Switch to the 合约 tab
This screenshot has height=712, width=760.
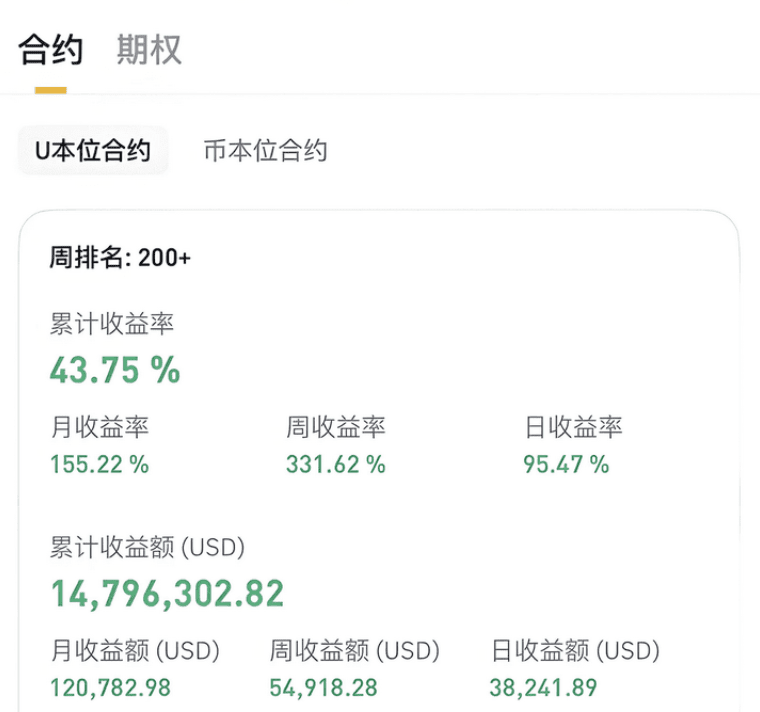(x=50, y=49)
